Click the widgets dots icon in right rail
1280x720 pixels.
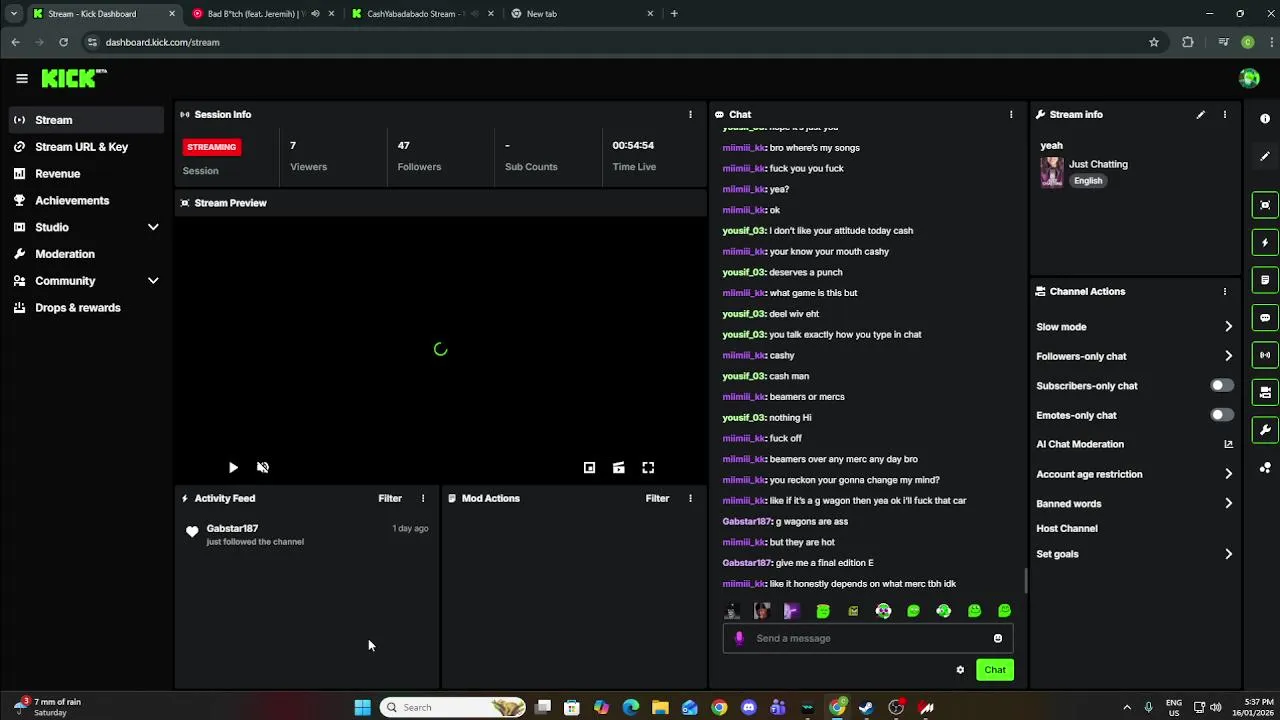click(1265, 467)
